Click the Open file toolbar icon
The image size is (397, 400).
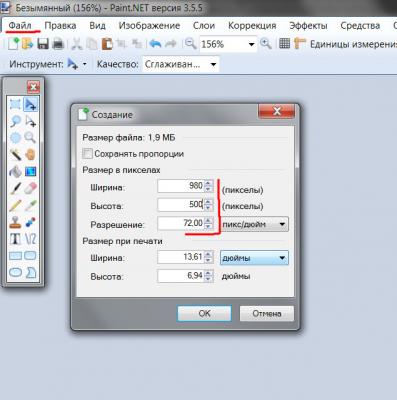click(28, 44)
